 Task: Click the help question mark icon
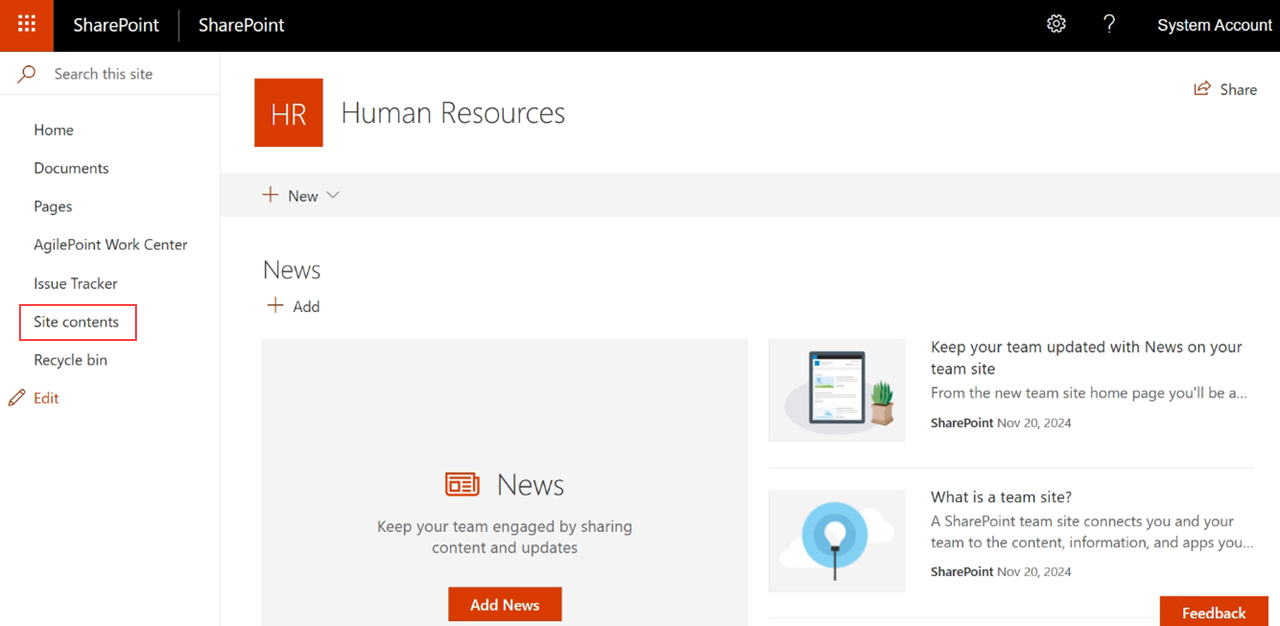pos(1109,24)
